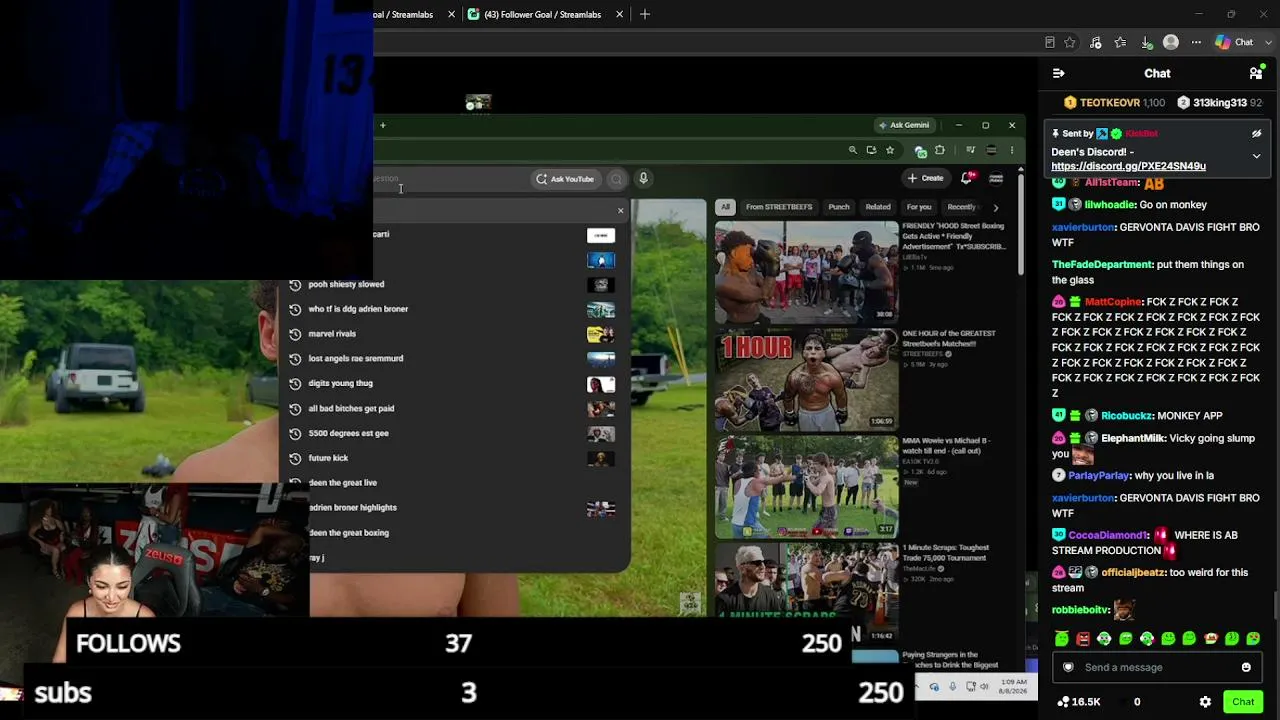
Task: Open 1 Minute Scraps video title
Action: coord(946,552)
